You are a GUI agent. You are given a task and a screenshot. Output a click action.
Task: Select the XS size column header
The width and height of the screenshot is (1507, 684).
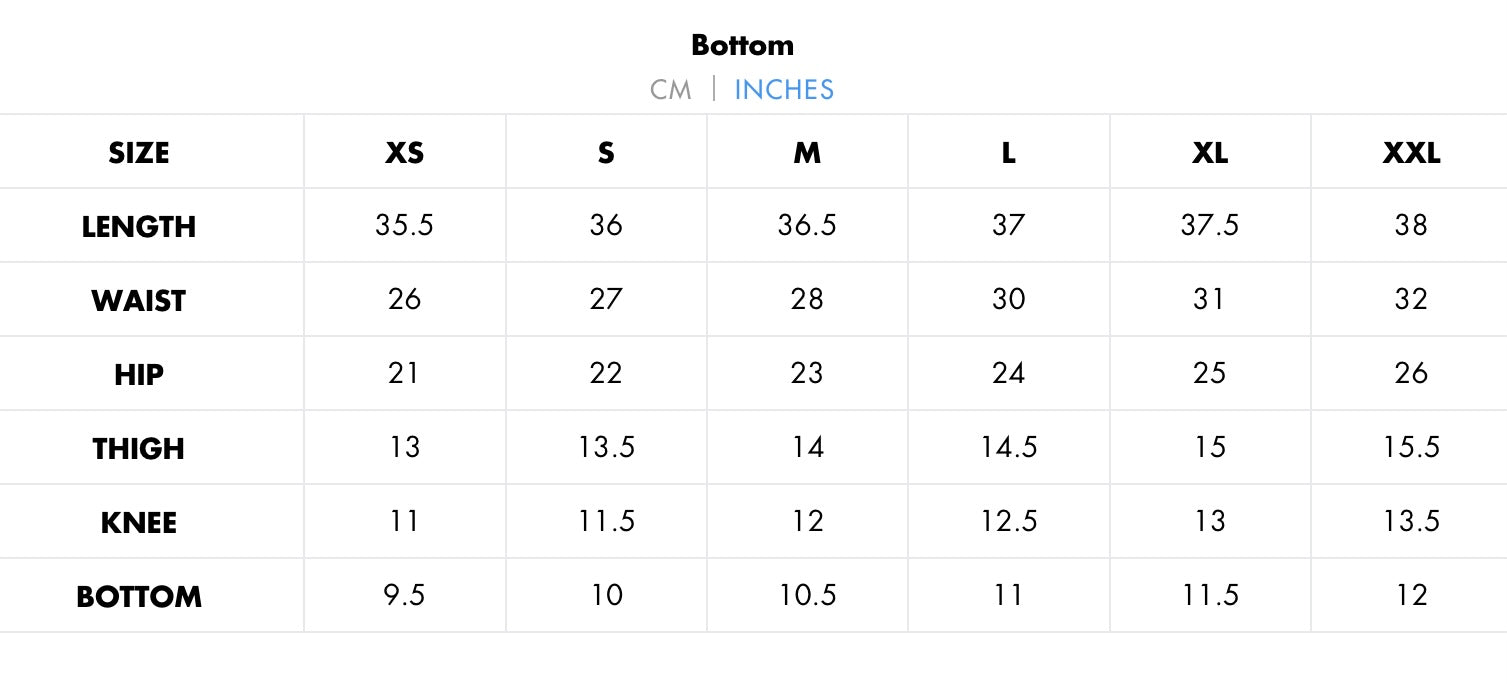pos(405,153)
